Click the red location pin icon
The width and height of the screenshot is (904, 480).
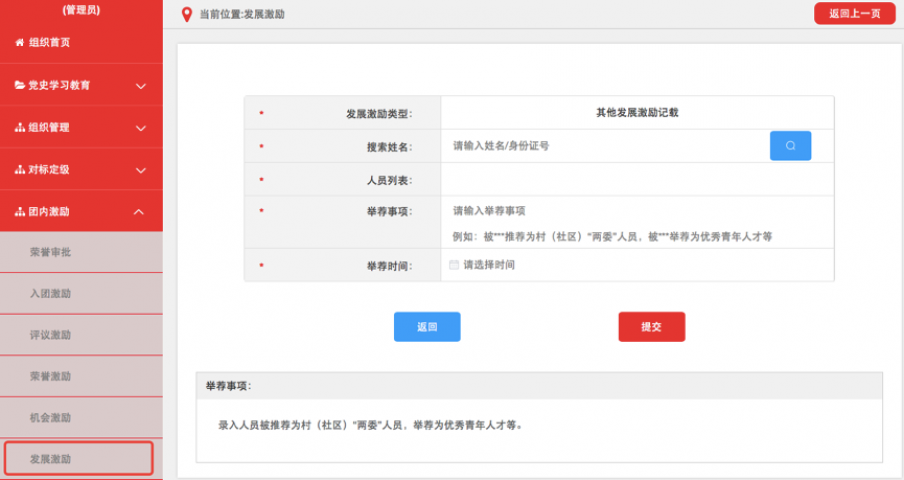(185, 14)
